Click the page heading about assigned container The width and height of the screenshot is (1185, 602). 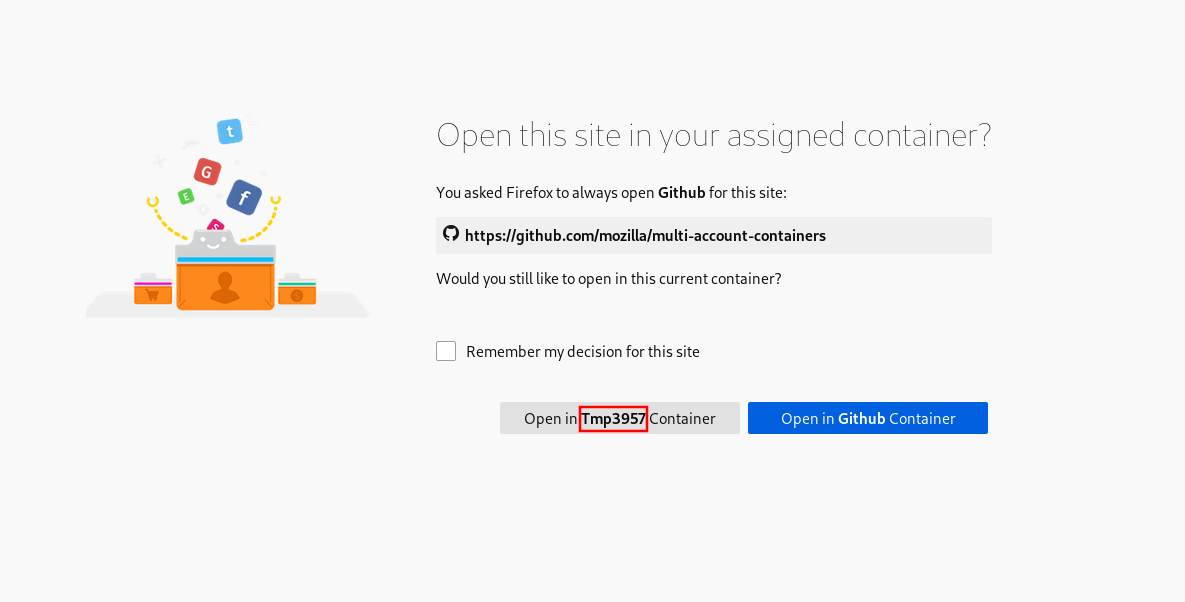point(713,134)
